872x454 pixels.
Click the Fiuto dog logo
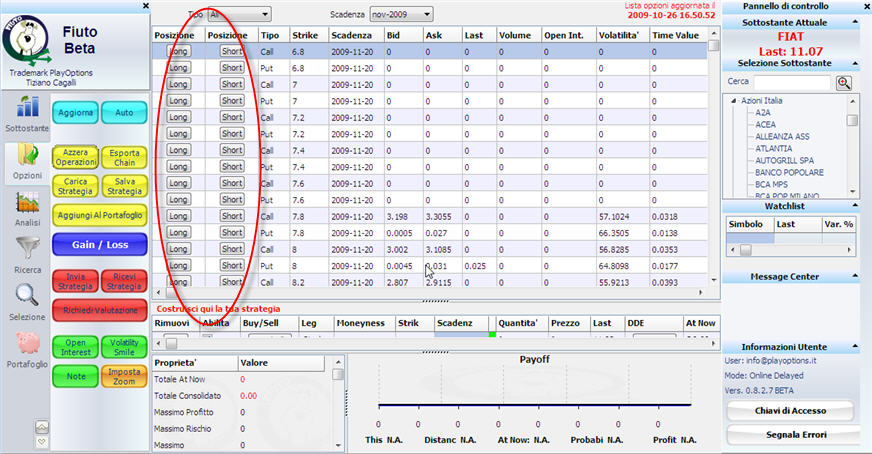click(26, 41)
